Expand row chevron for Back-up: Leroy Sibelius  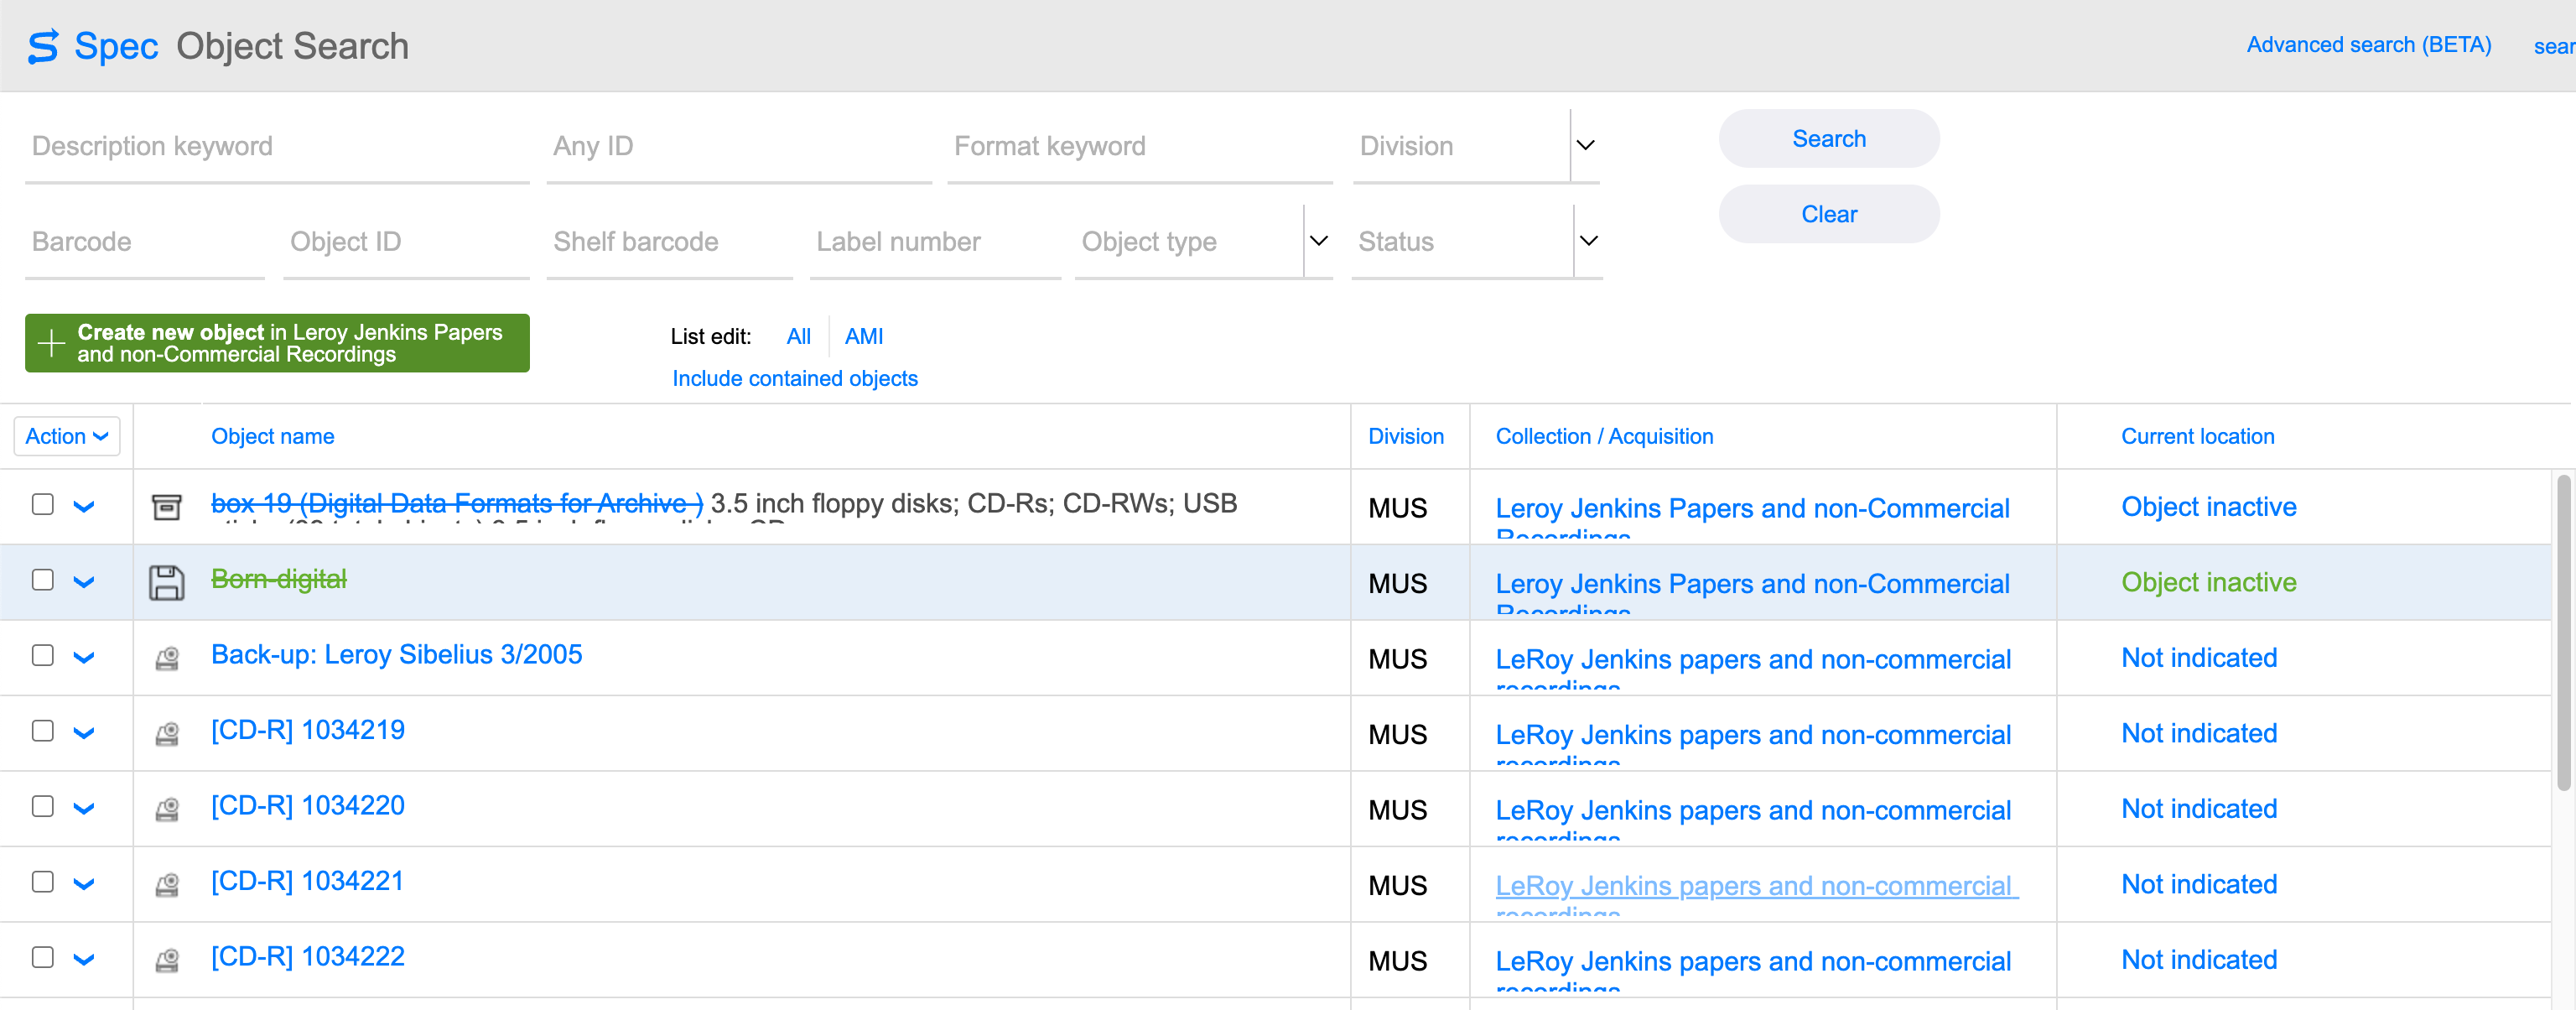84,658
